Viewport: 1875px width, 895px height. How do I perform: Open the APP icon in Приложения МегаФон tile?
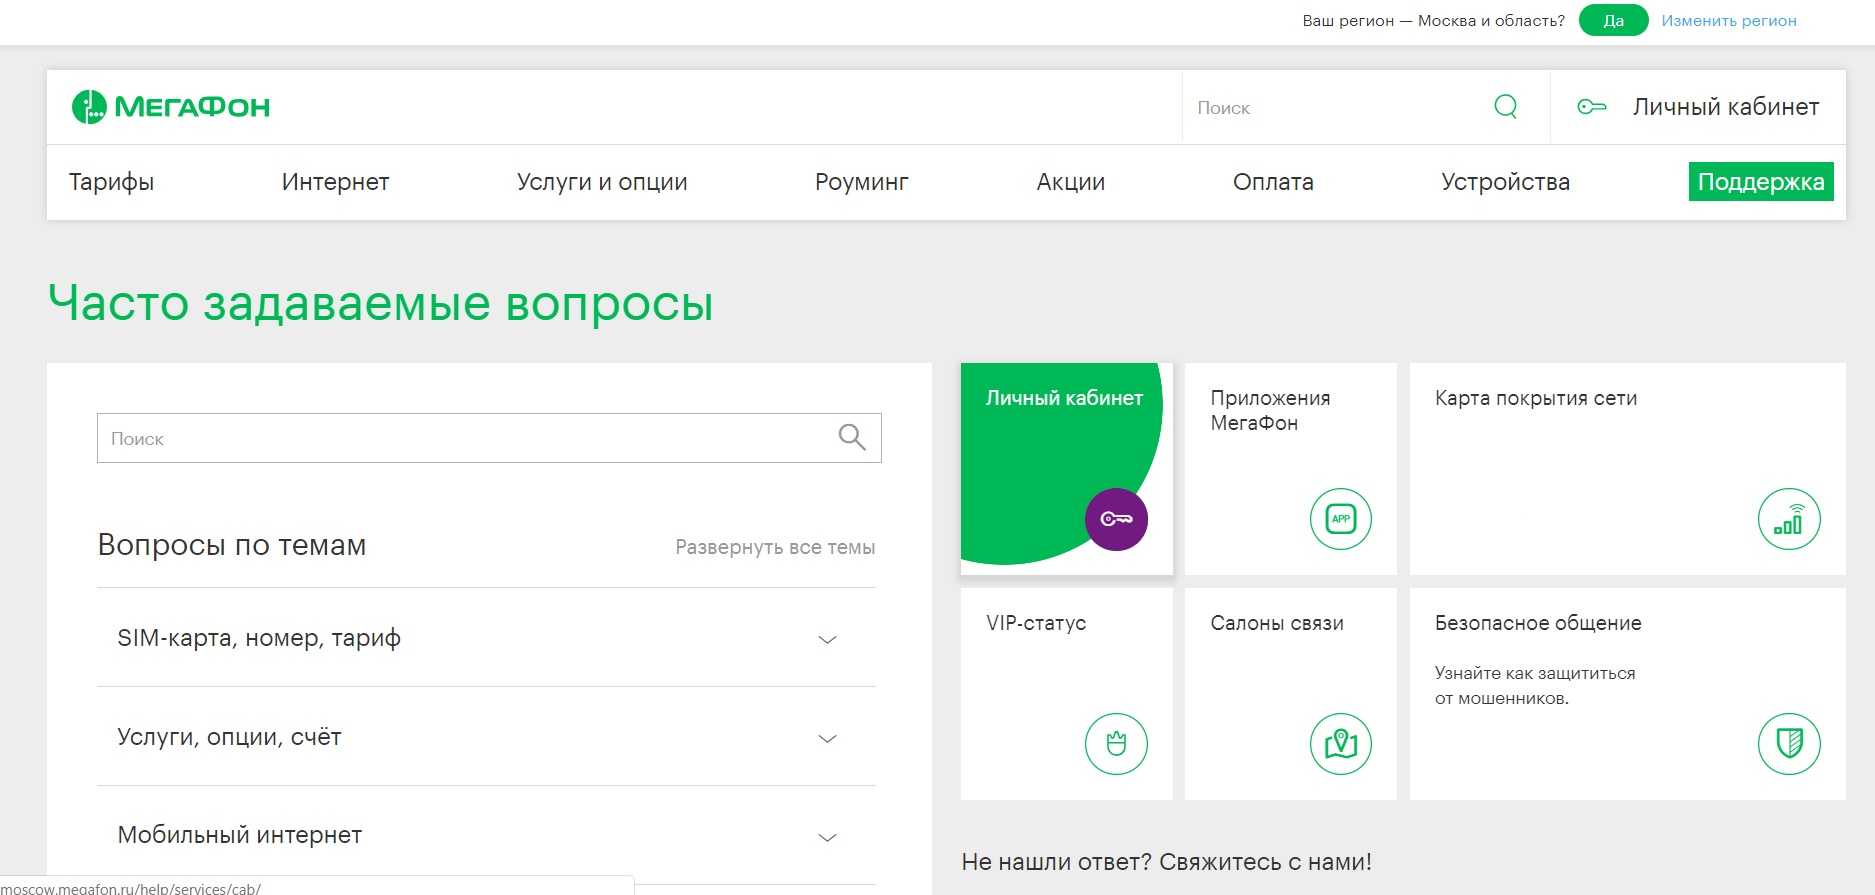(1340, 519)
